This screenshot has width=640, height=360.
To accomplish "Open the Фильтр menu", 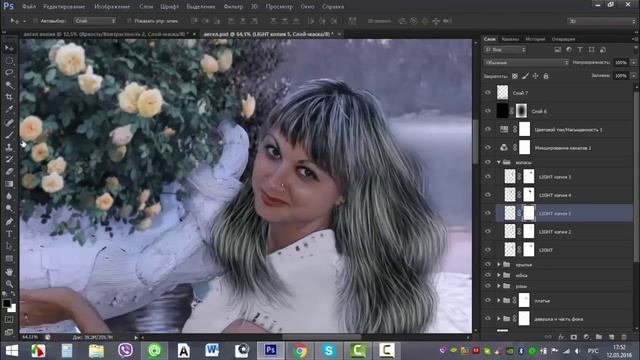I will point(233,7).
